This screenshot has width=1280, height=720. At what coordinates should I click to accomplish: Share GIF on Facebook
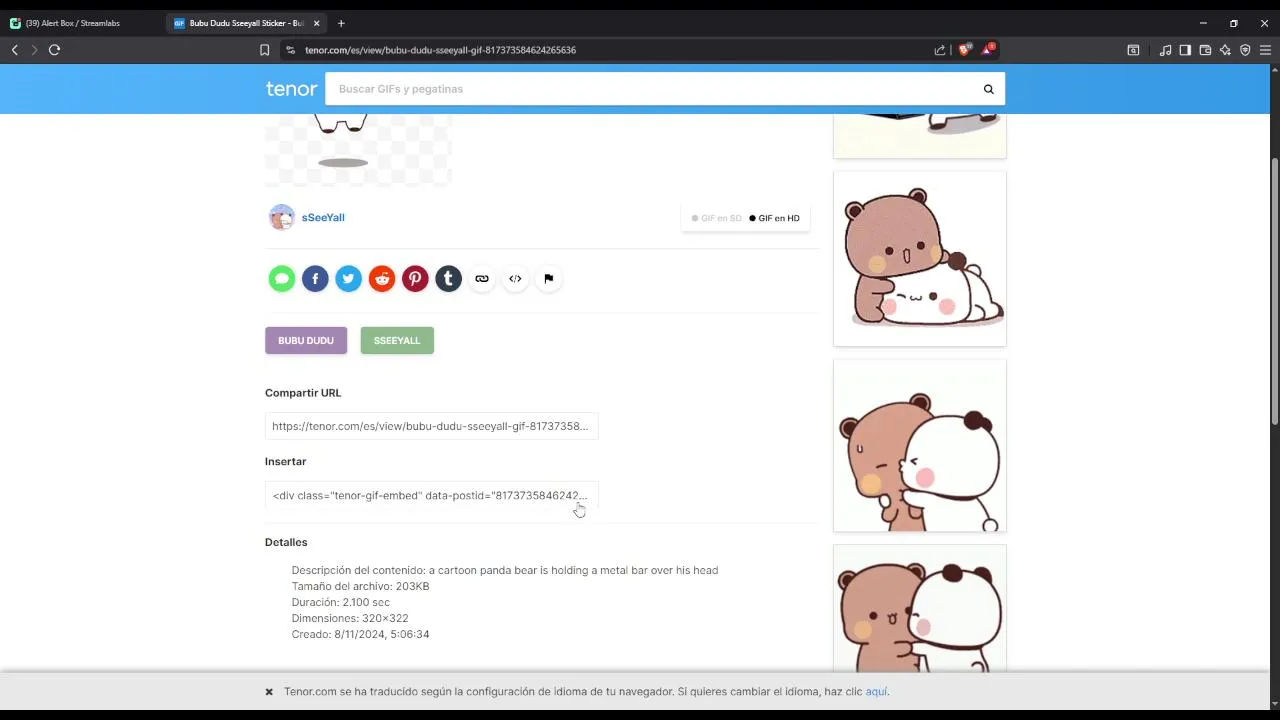(x=315, y=279)
